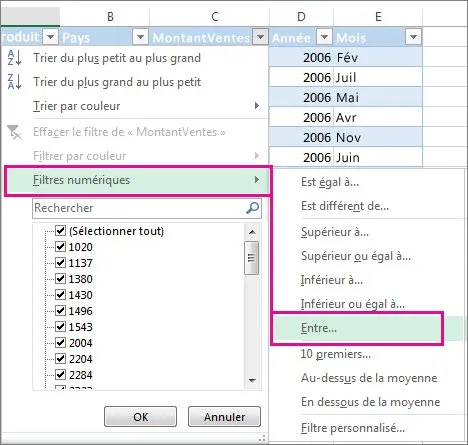Click the 2006 cell in the Fév row

pyautogui.click(x=301, y=57)
